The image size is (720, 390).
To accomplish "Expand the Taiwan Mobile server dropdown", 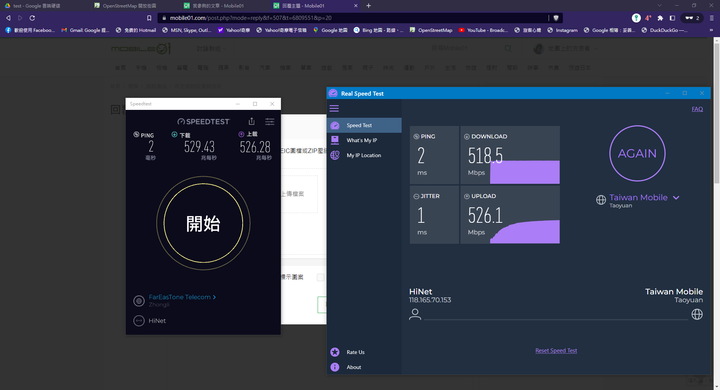I will click(x=676, y=198).
